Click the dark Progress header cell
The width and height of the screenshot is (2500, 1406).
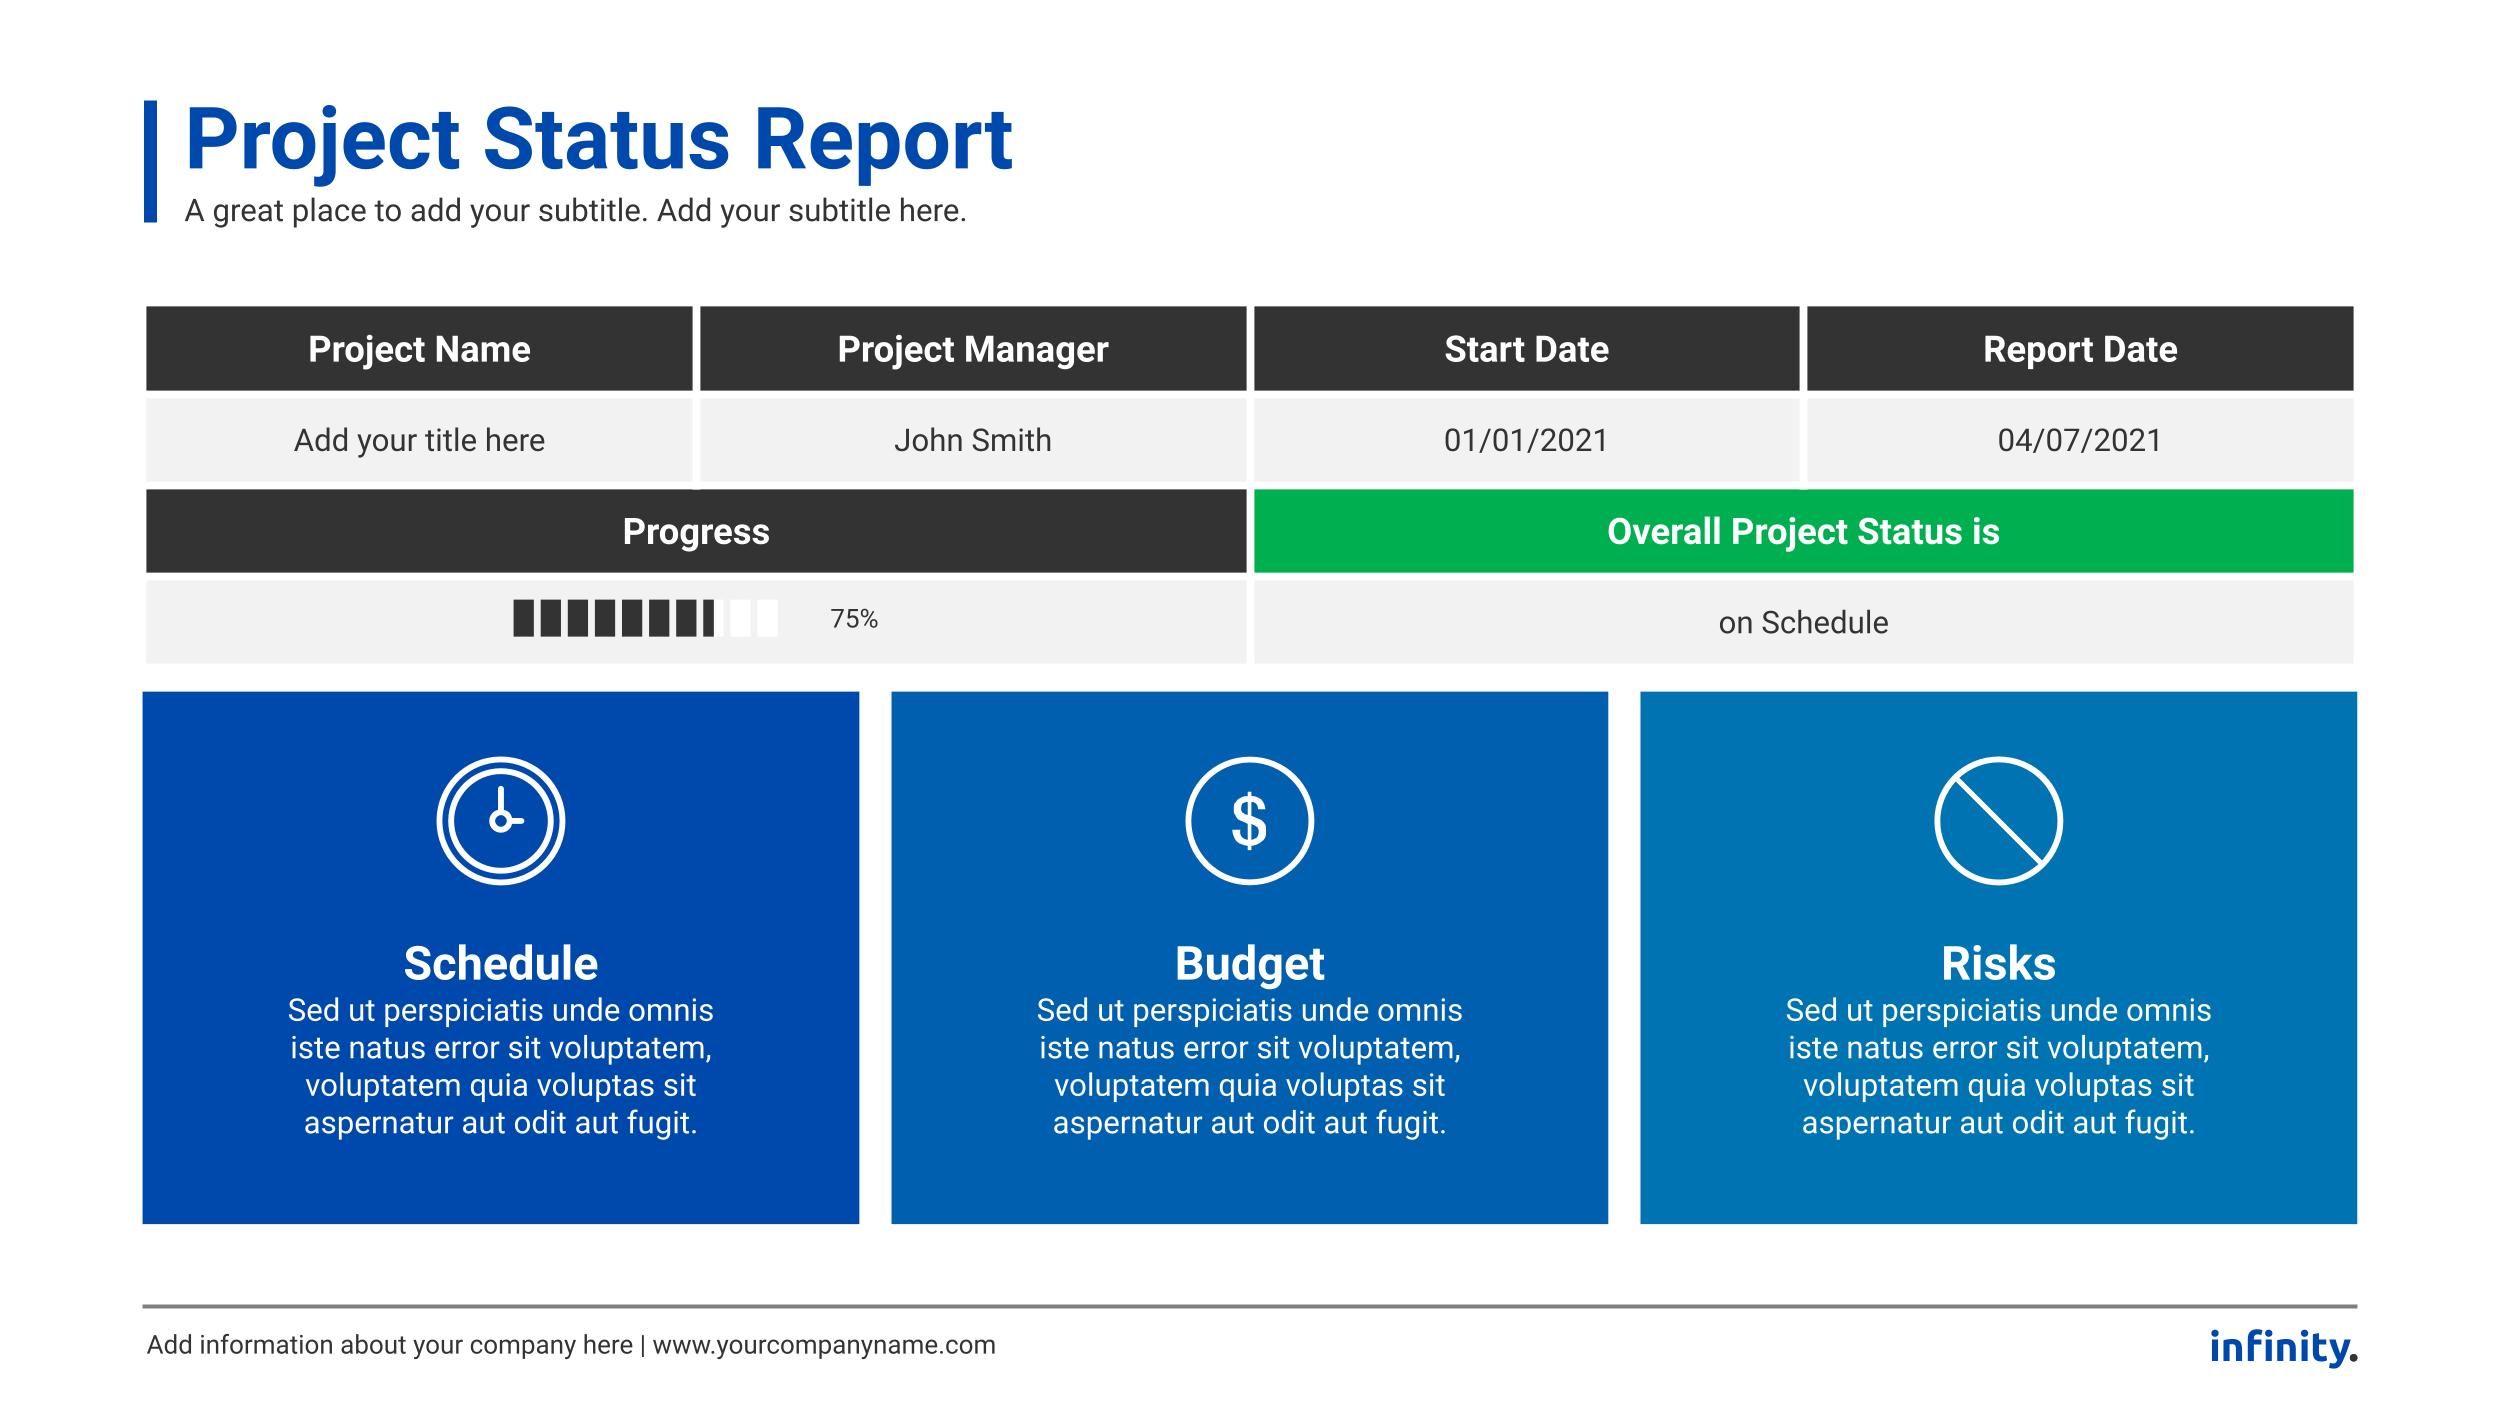(696, 531)
